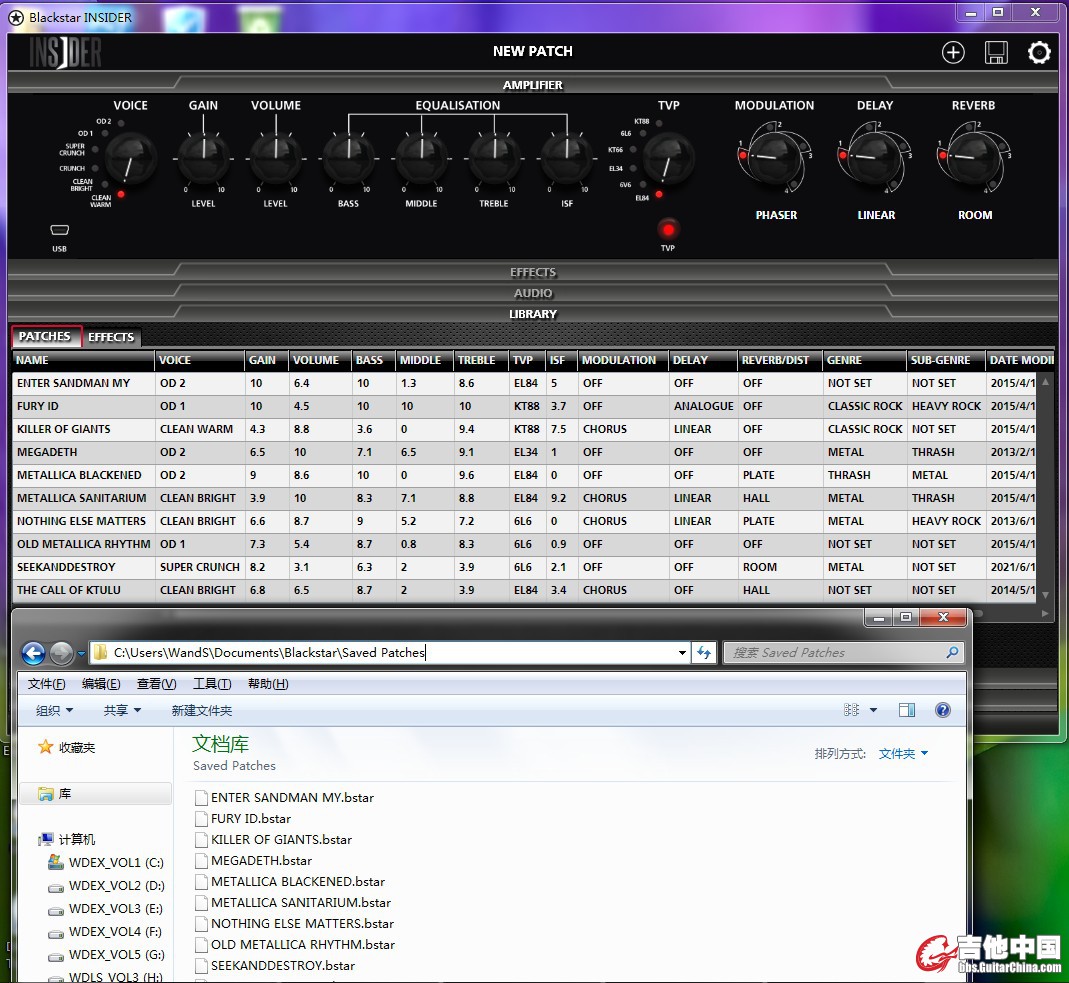Click the TVP valve selector knob
This screenshot has height=983, width=1069.
(x=669, y=159)
